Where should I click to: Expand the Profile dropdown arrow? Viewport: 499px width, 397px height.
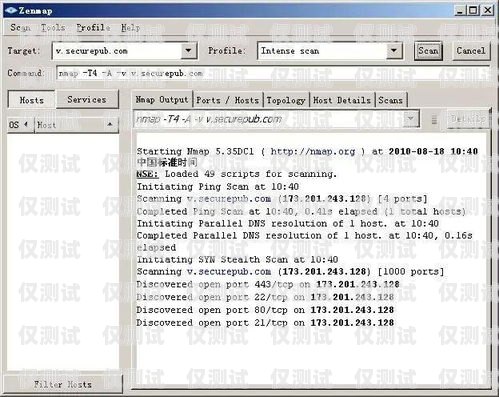tap(394, 51)
